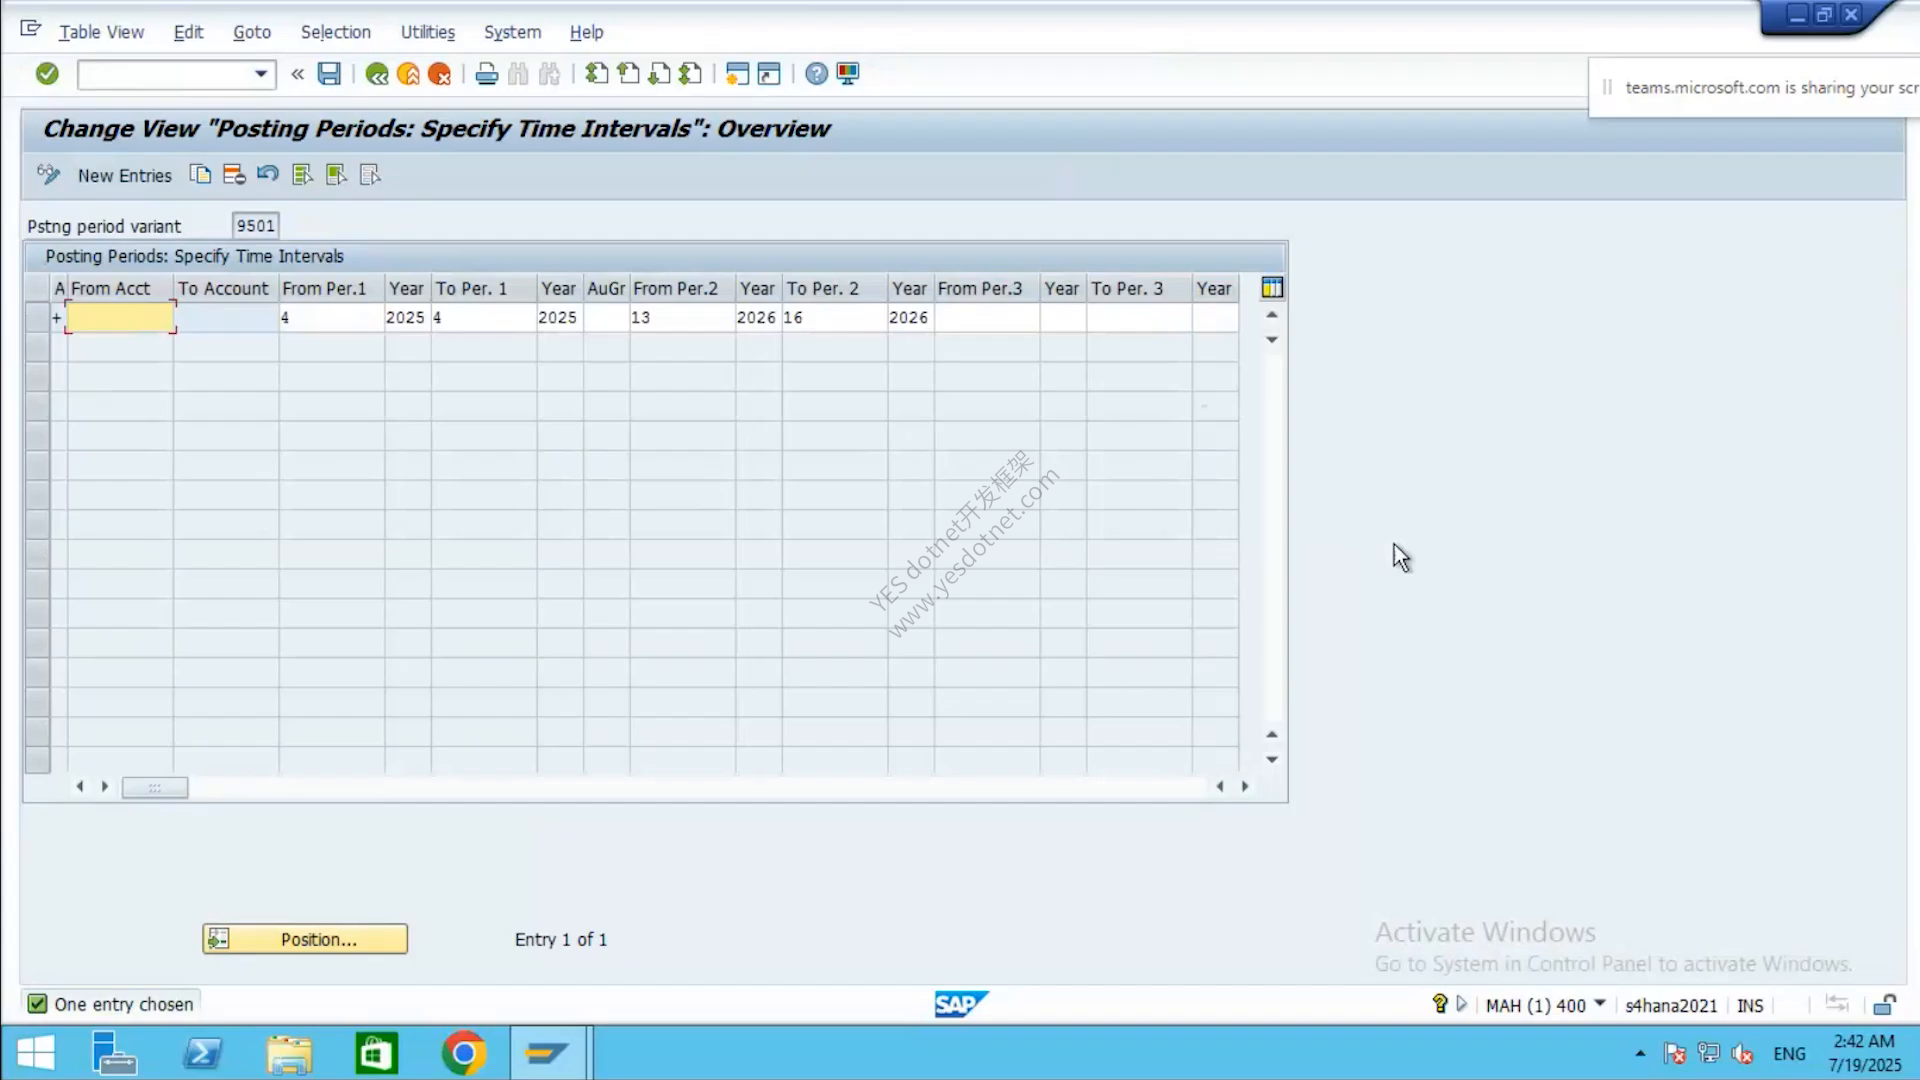Click the Select All icon

tap(302, 175)
